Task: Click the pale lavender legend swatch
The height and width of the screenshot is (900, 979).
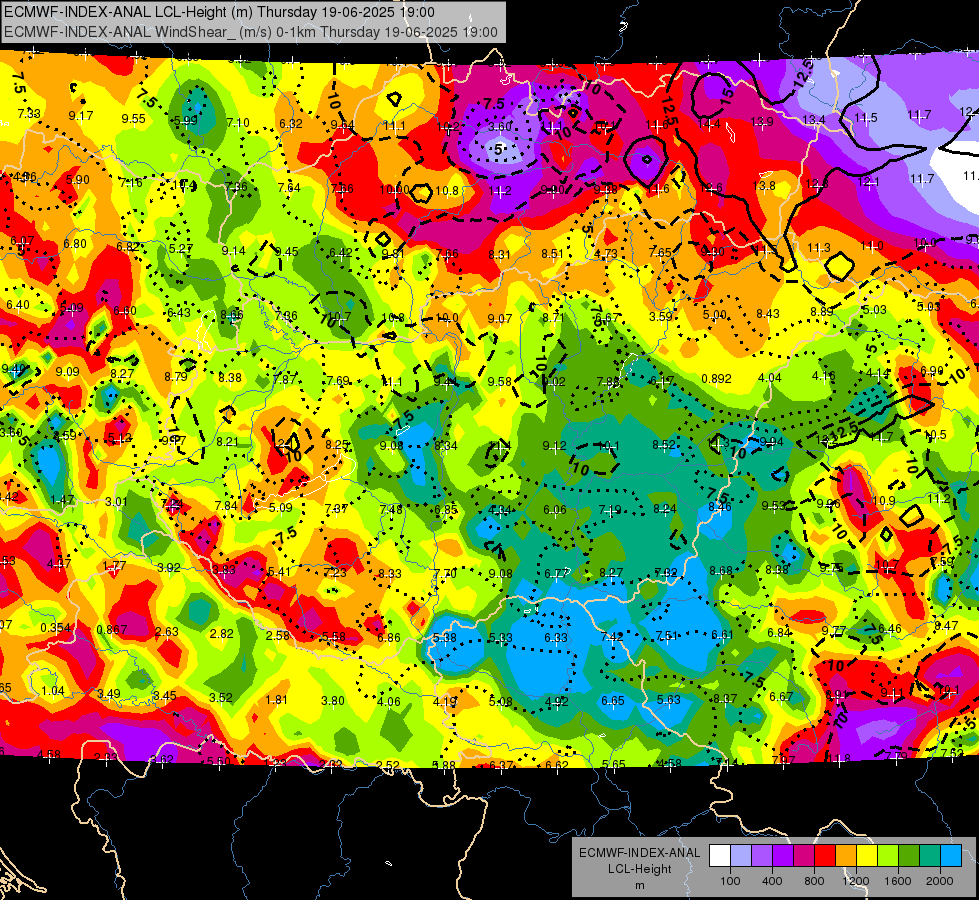Action: coord(741,856)
